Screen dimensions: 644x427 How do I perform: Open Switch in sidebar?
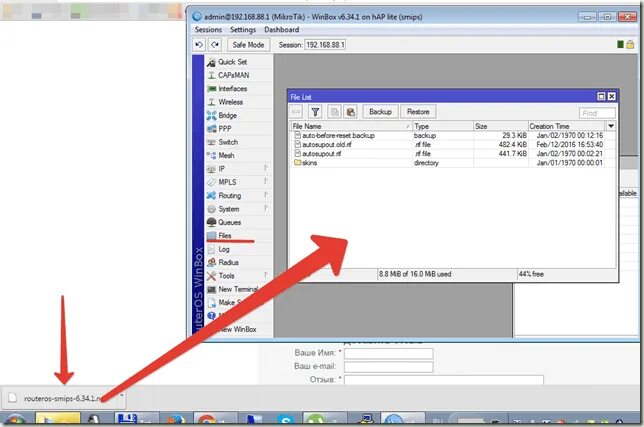[x=228, y=142]
